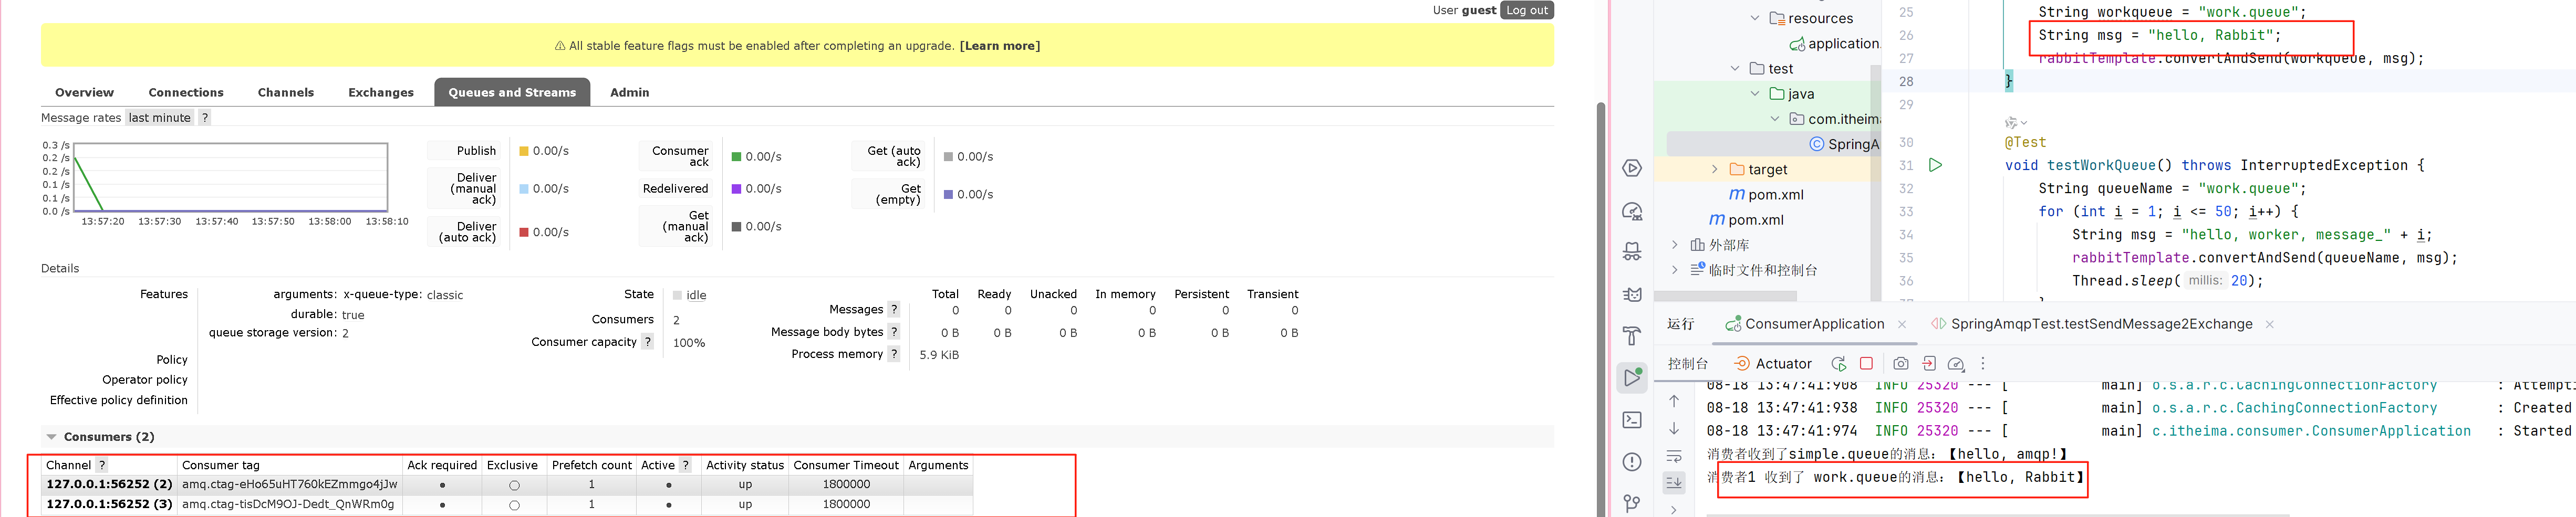Open the Build hammer tool window
The width and height of the screenshot is (2576, 517).
pos(1632,335)
